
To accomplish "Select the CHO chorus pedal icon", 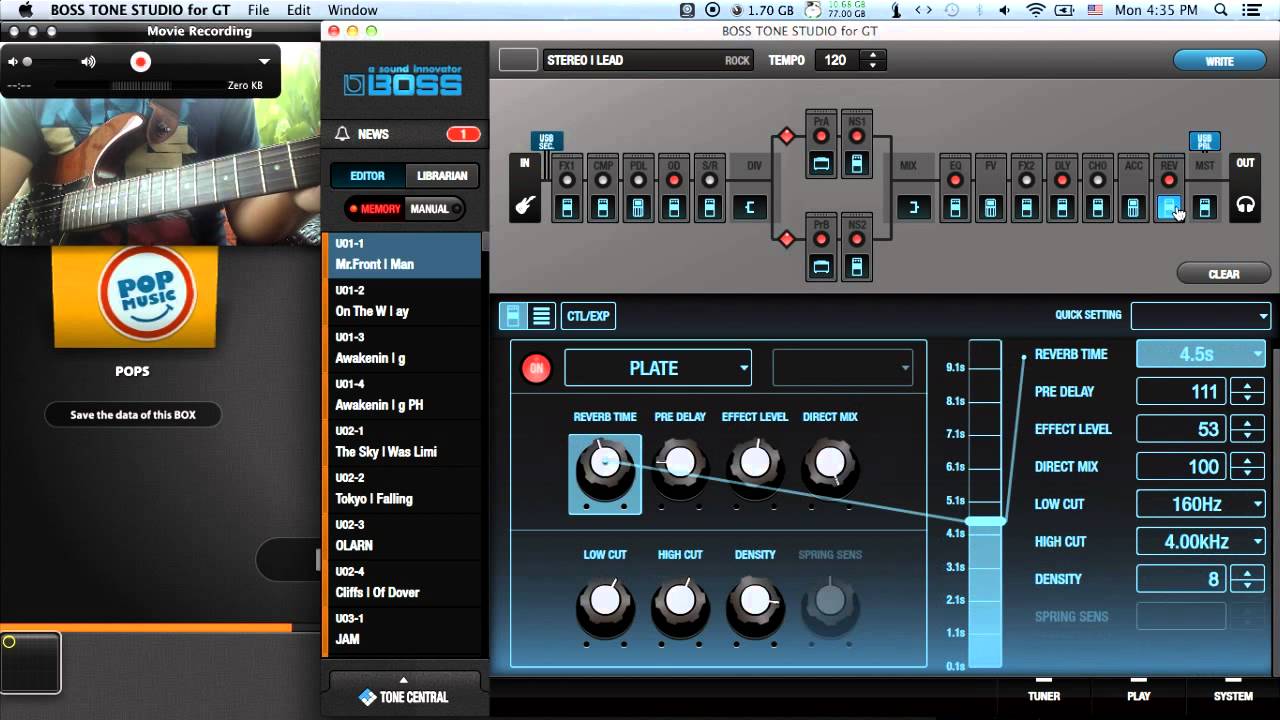I will [x=1098, y=208].
